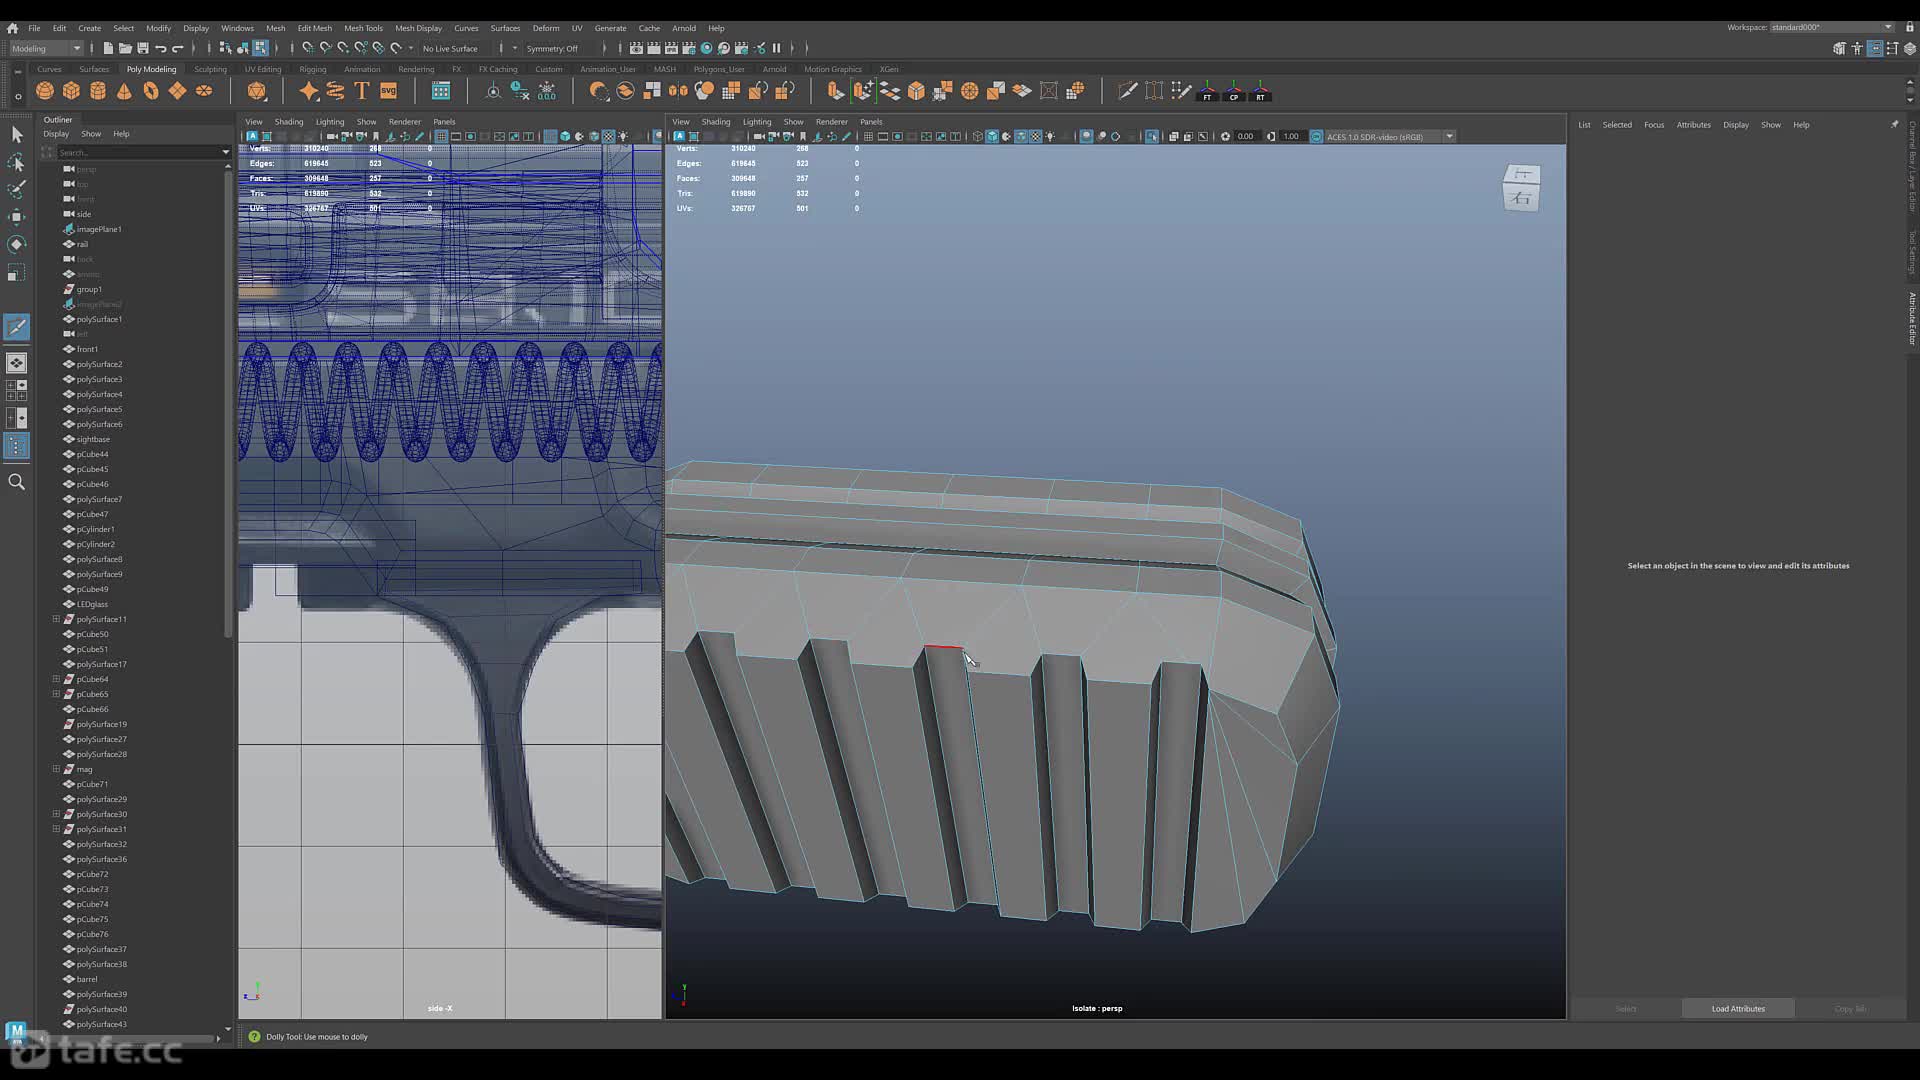This screenshot has height=1080, width=1920.
Task: Toggle Modeling Toolkit panel icon
Action: pos(1839,48)
